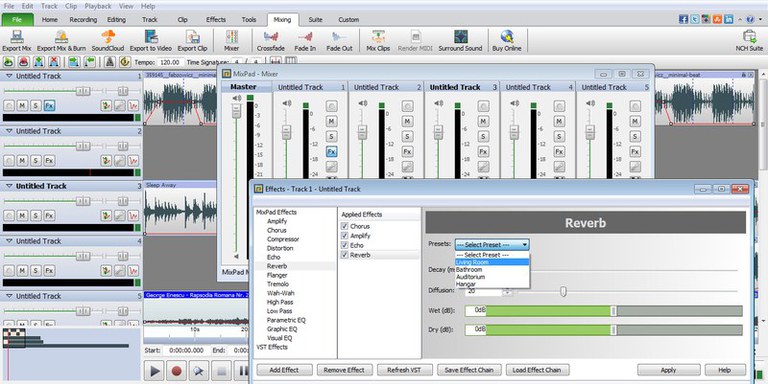
Task: Mute track 3 in the track list
Action: click(22, 215)
